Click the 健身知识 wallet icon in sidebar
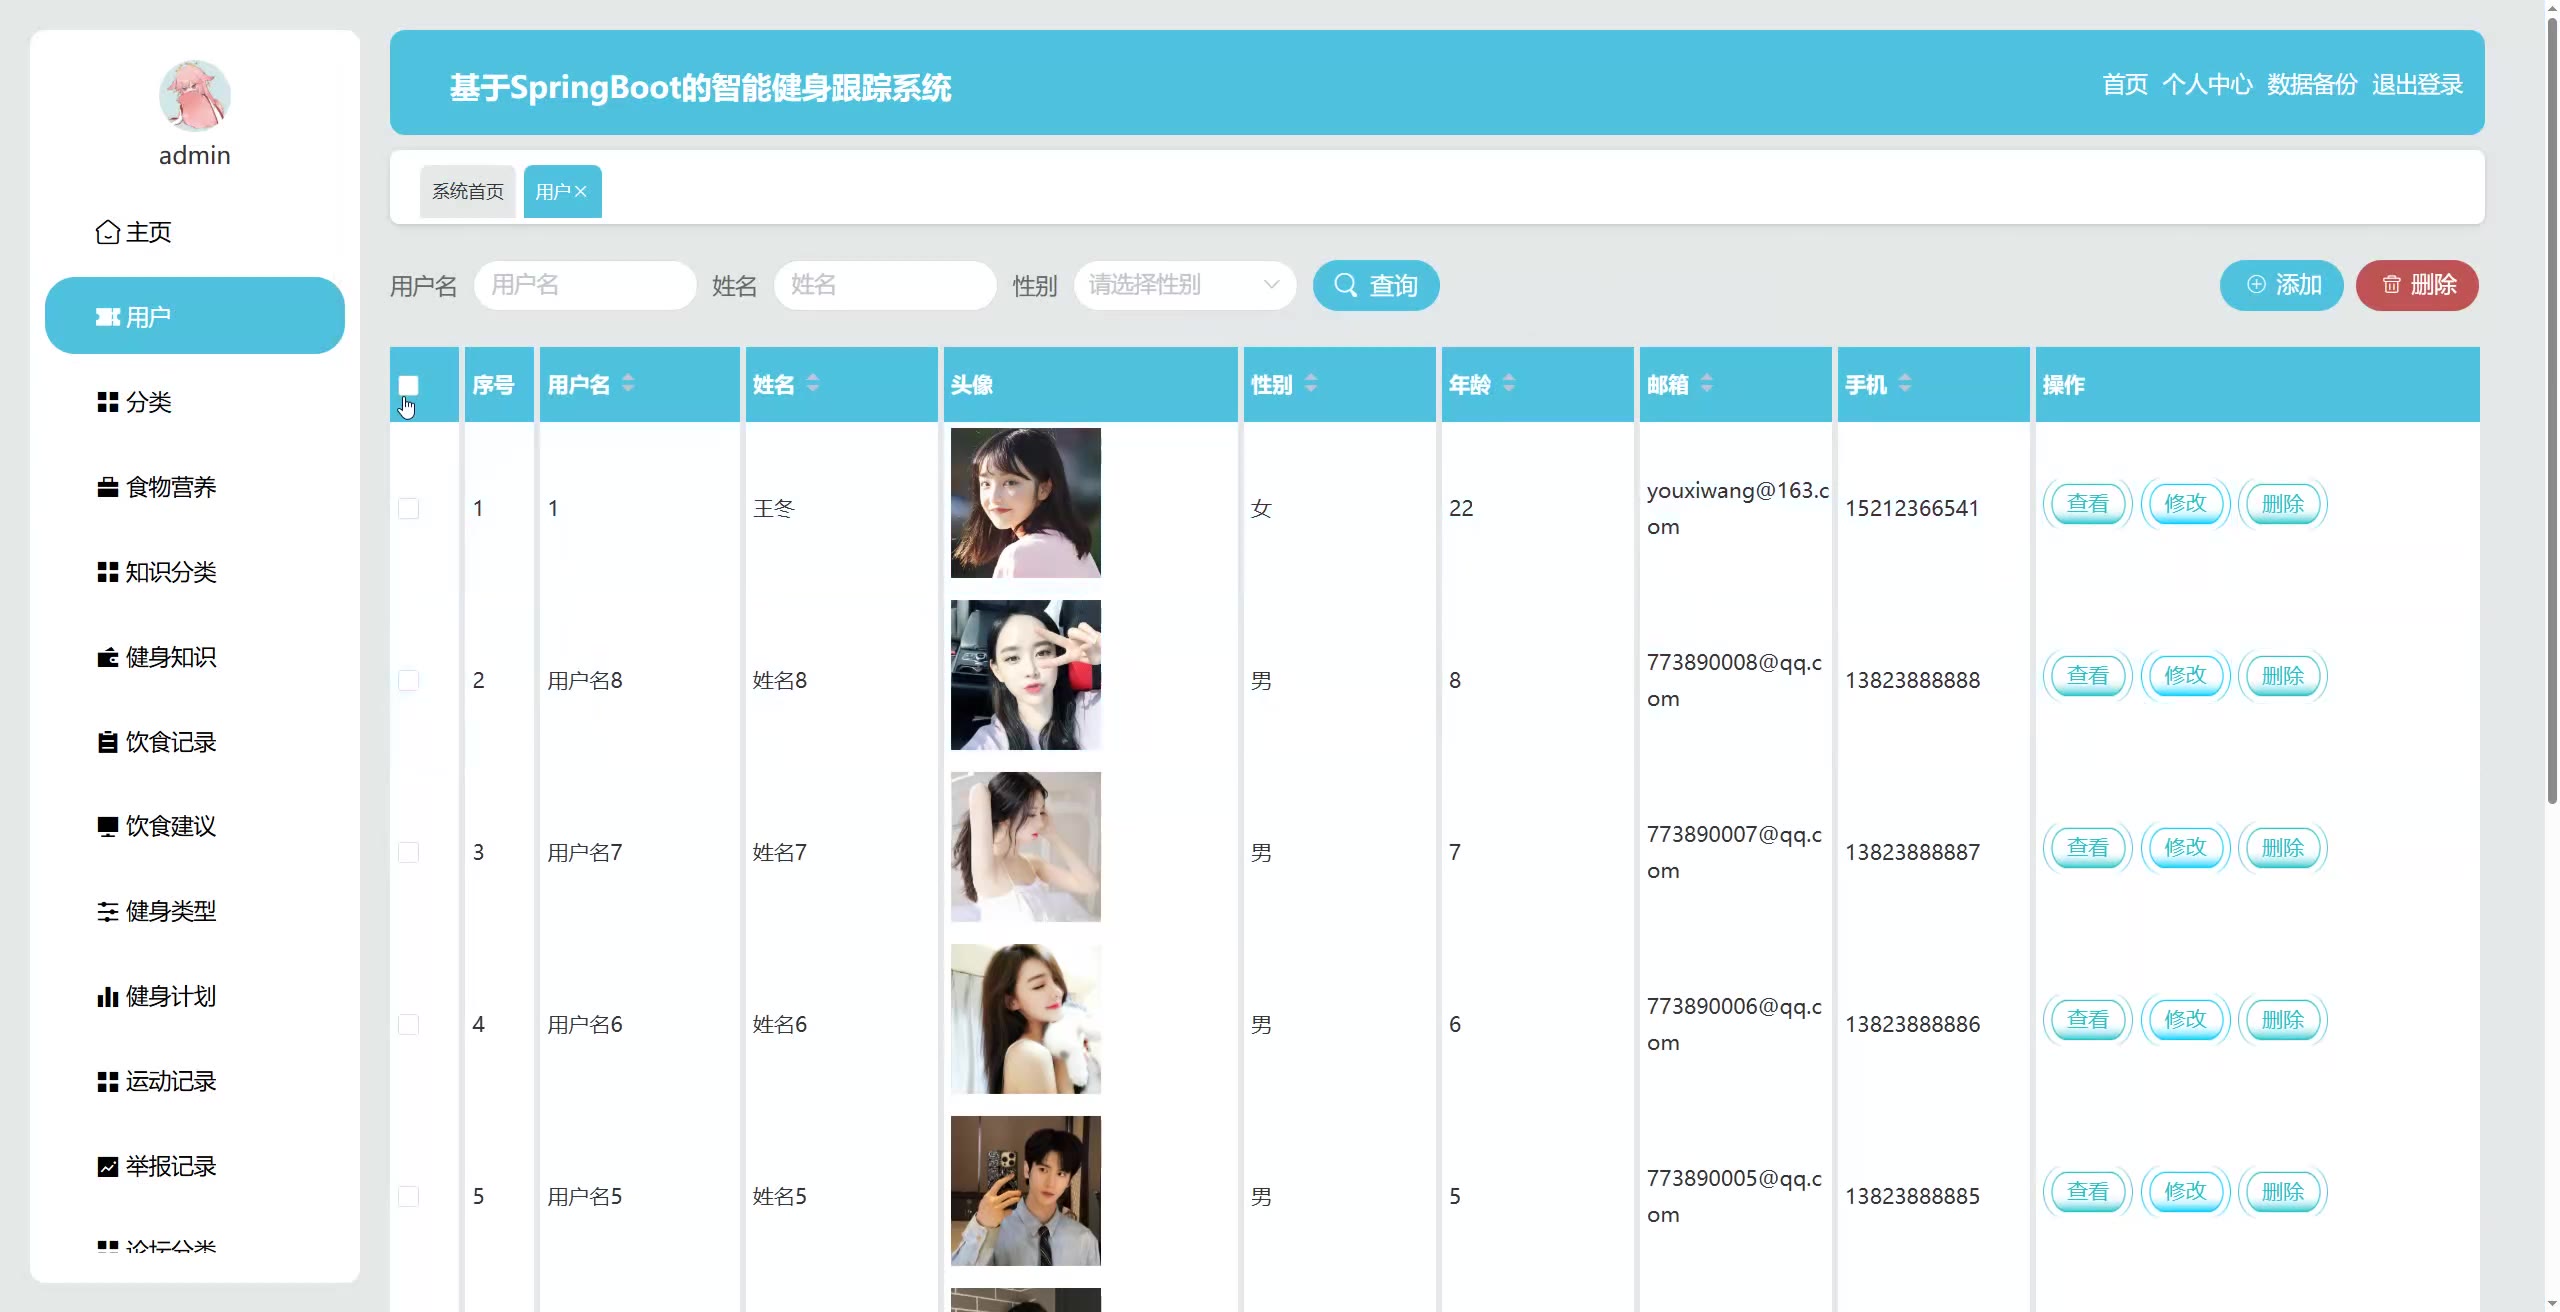The image size is (2560, 1312). click(107, 657)
